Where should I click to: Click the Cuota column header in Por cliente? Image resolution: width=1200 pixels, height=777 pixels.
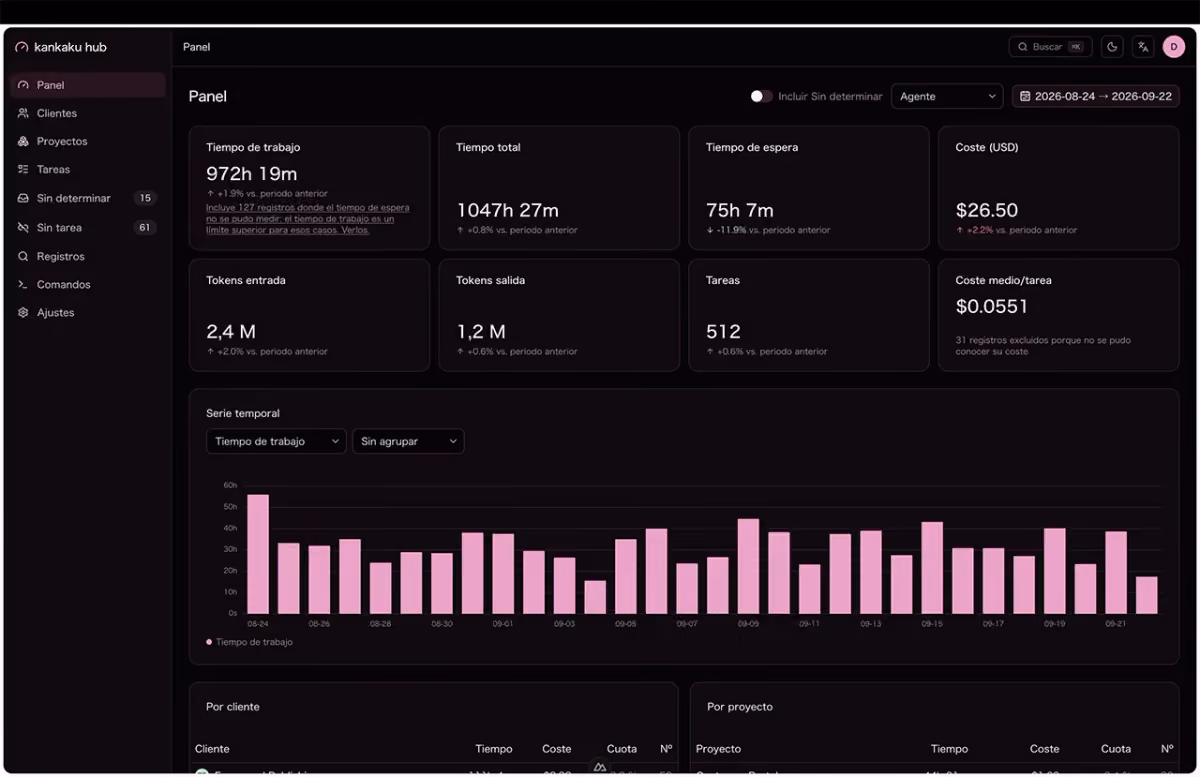622,749
